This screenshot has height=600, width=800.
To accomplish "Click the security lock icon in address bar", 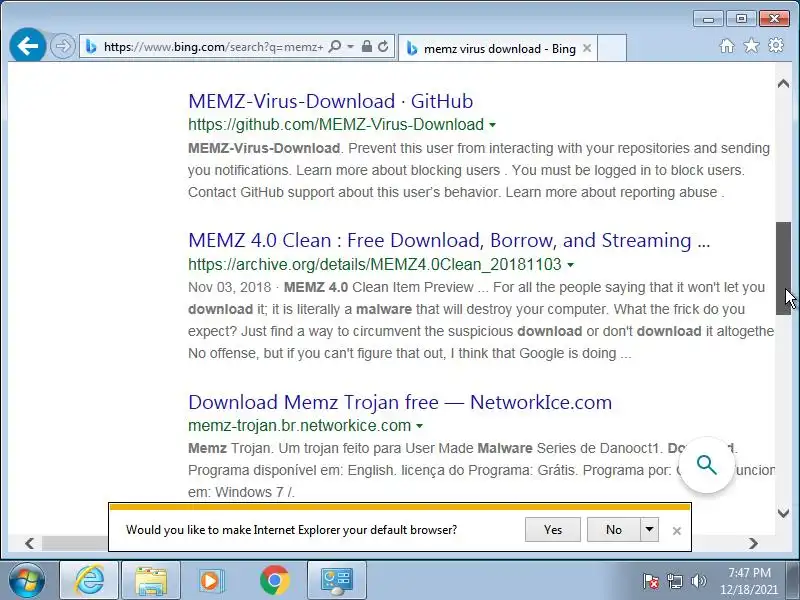I will point(366,47).
